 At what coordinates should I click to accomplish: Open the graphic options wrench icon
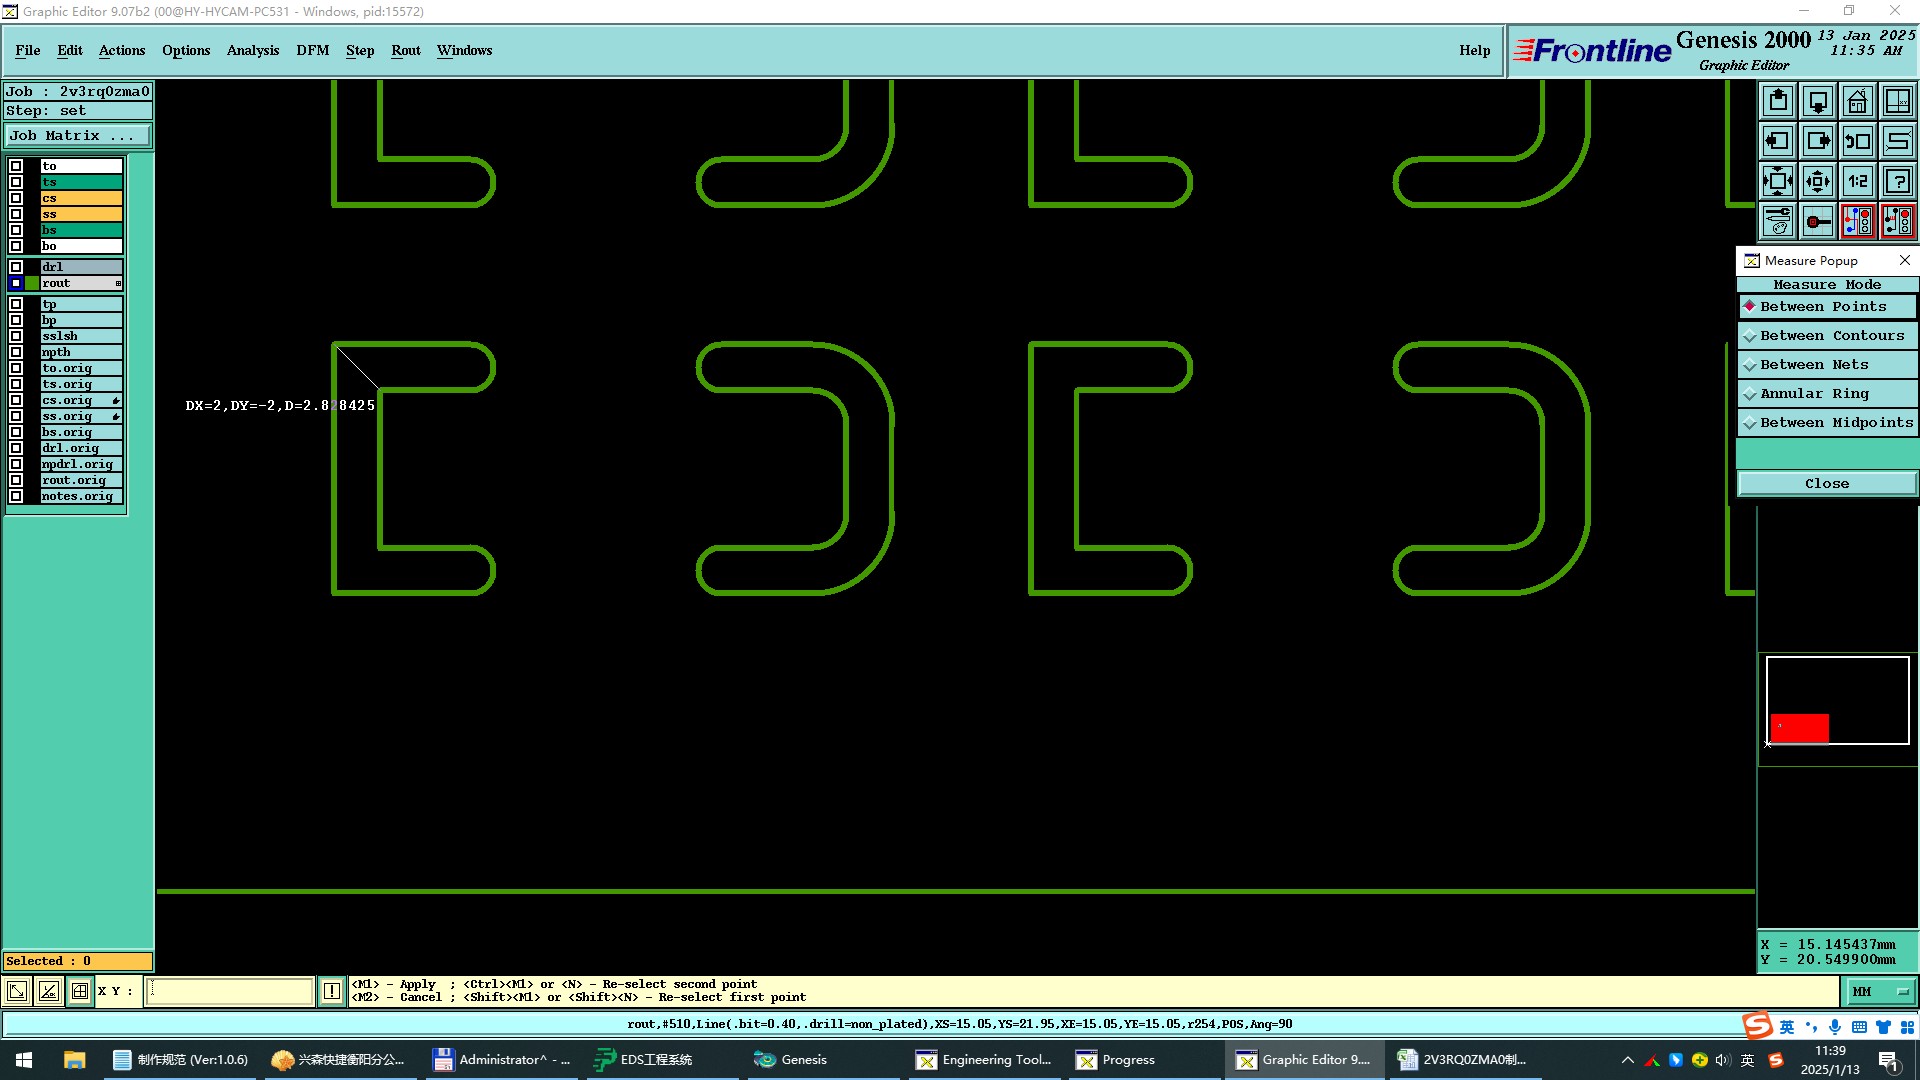click(1778, 221)
